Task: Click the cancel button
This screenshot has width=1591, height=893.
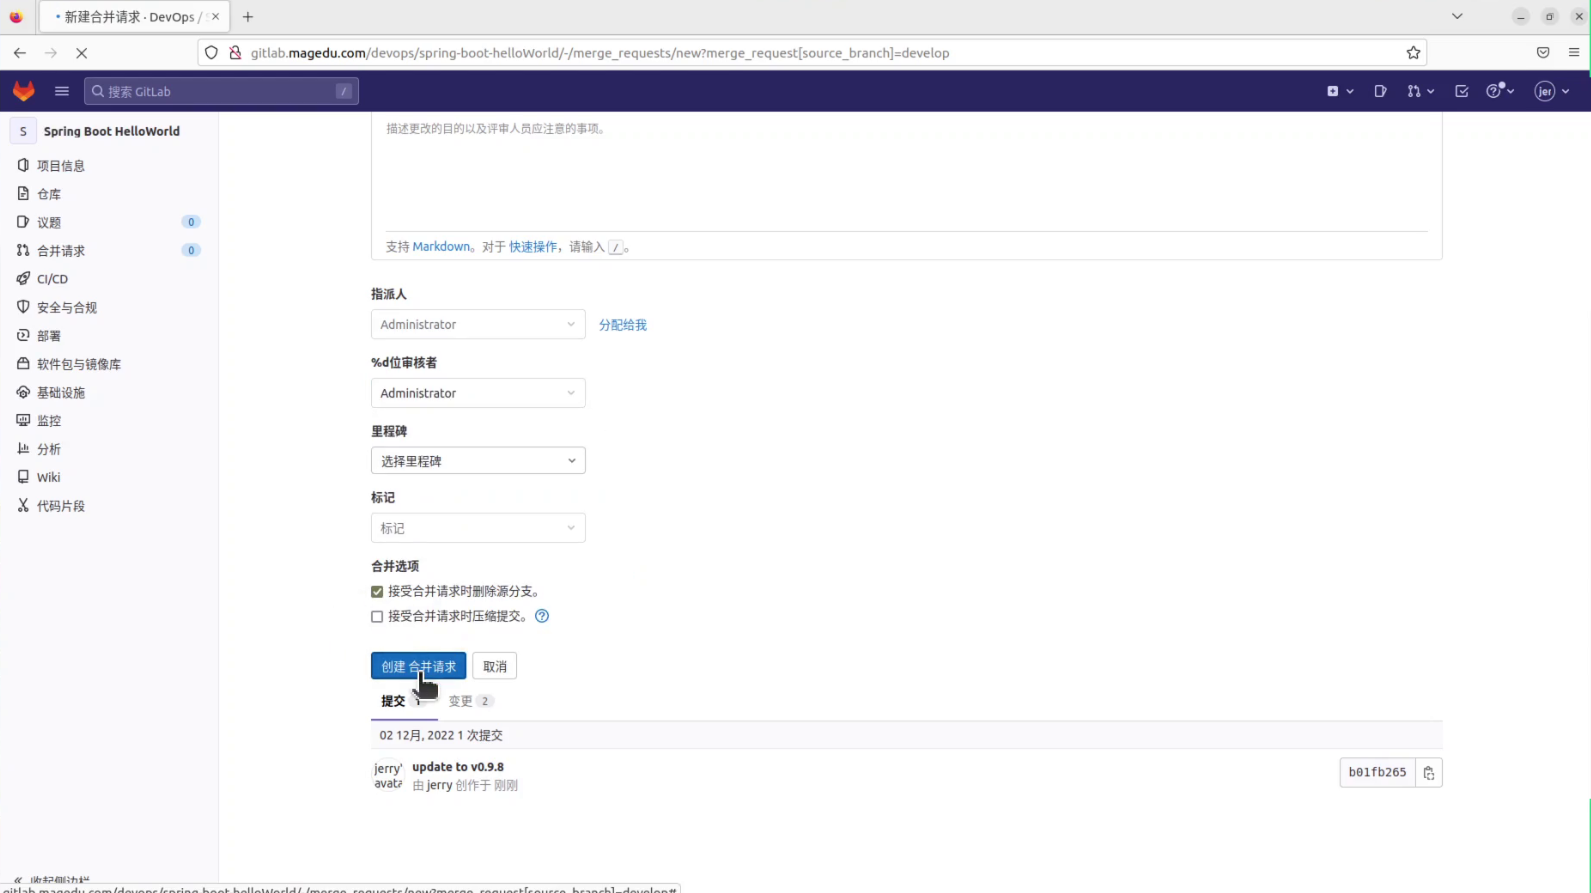Action: pyautogui.click(x=495, y=666)
